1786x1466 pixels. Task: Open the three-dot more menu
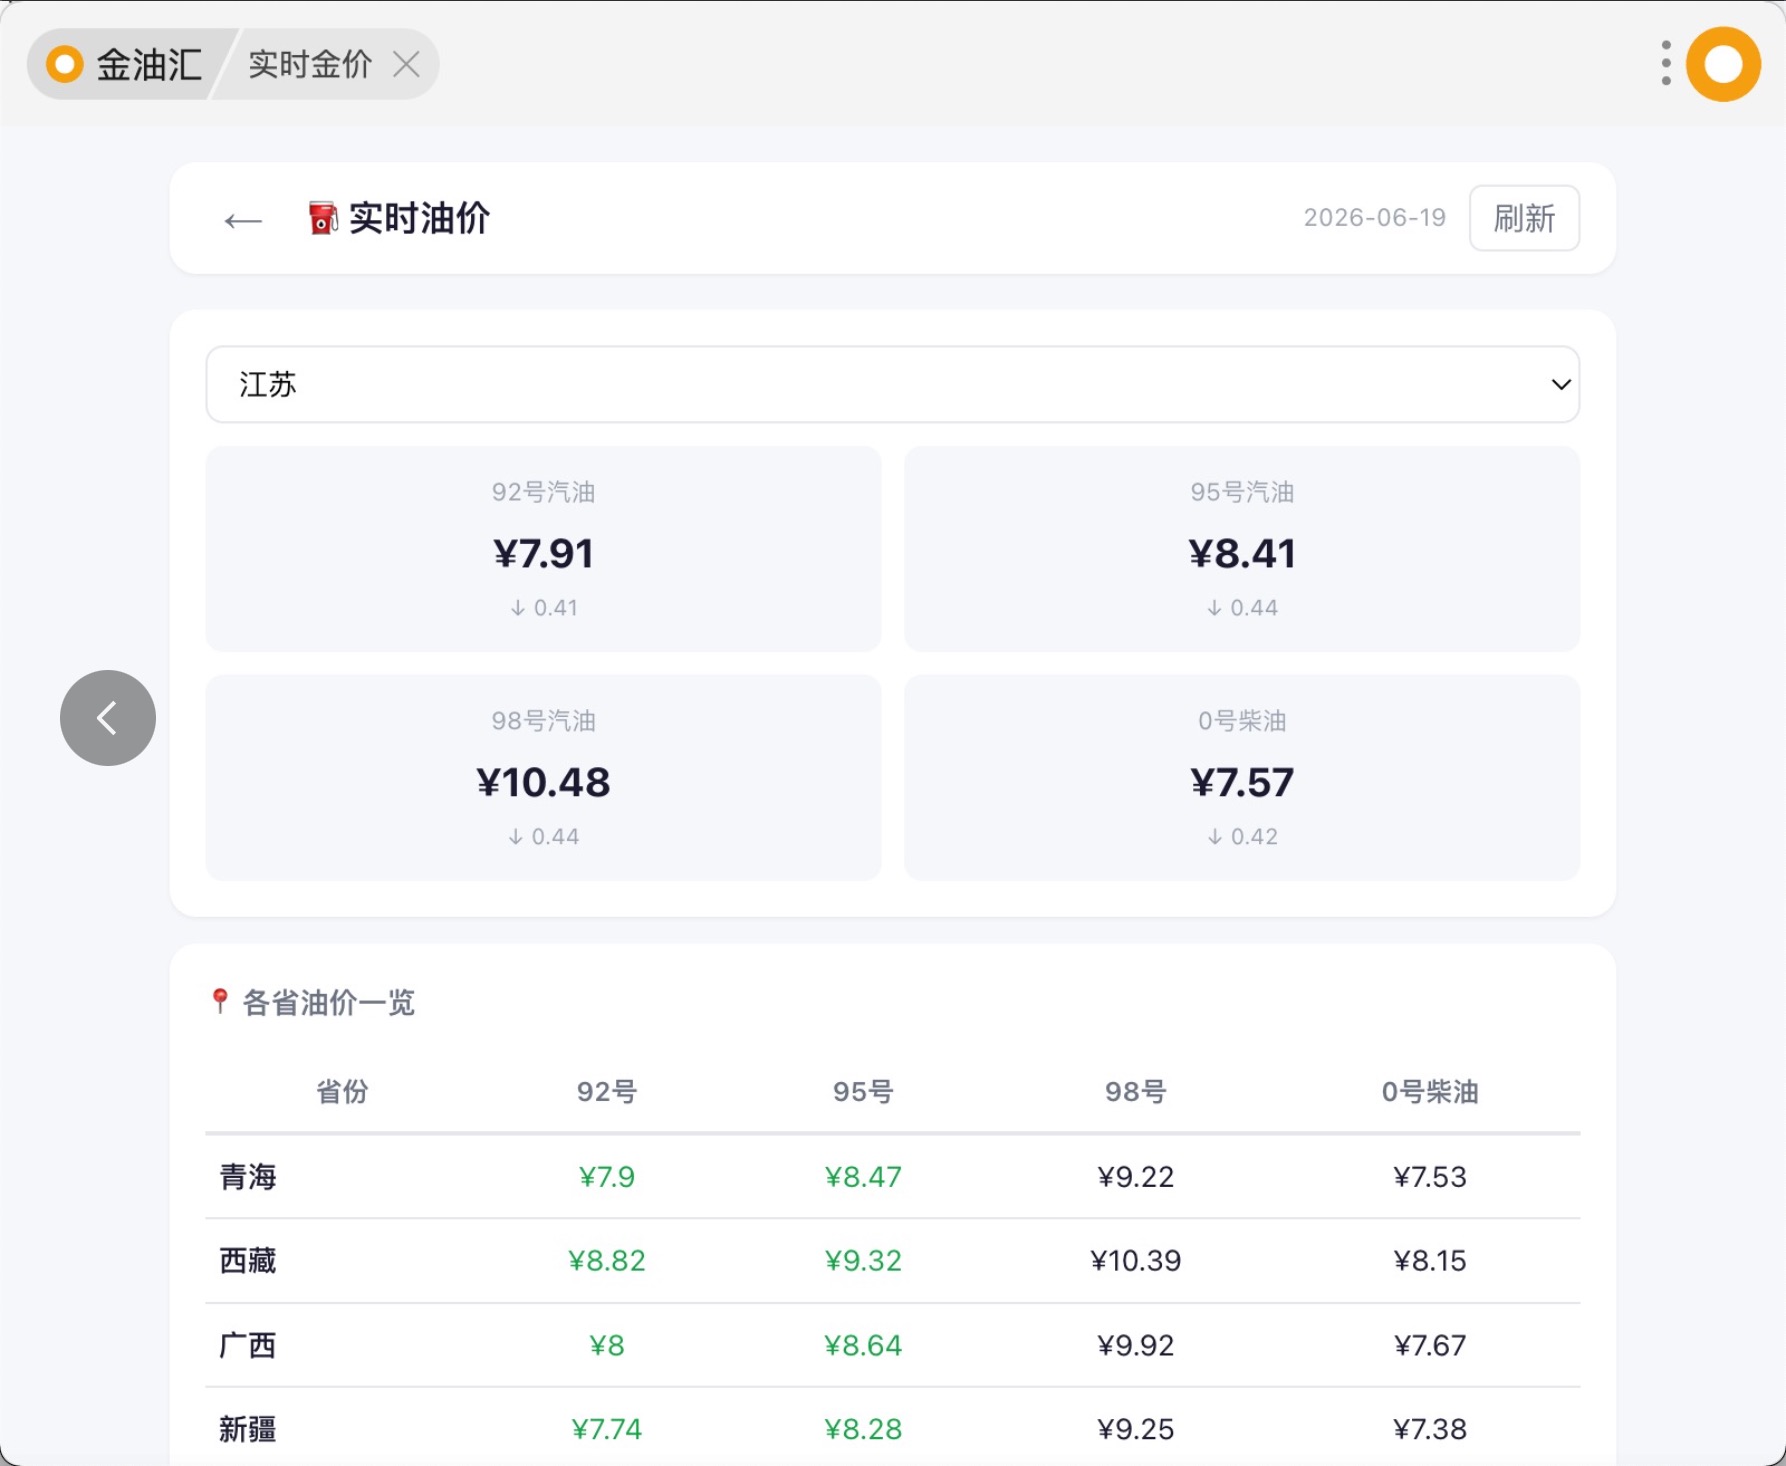pyautogui.click(x=1666, y=63)
